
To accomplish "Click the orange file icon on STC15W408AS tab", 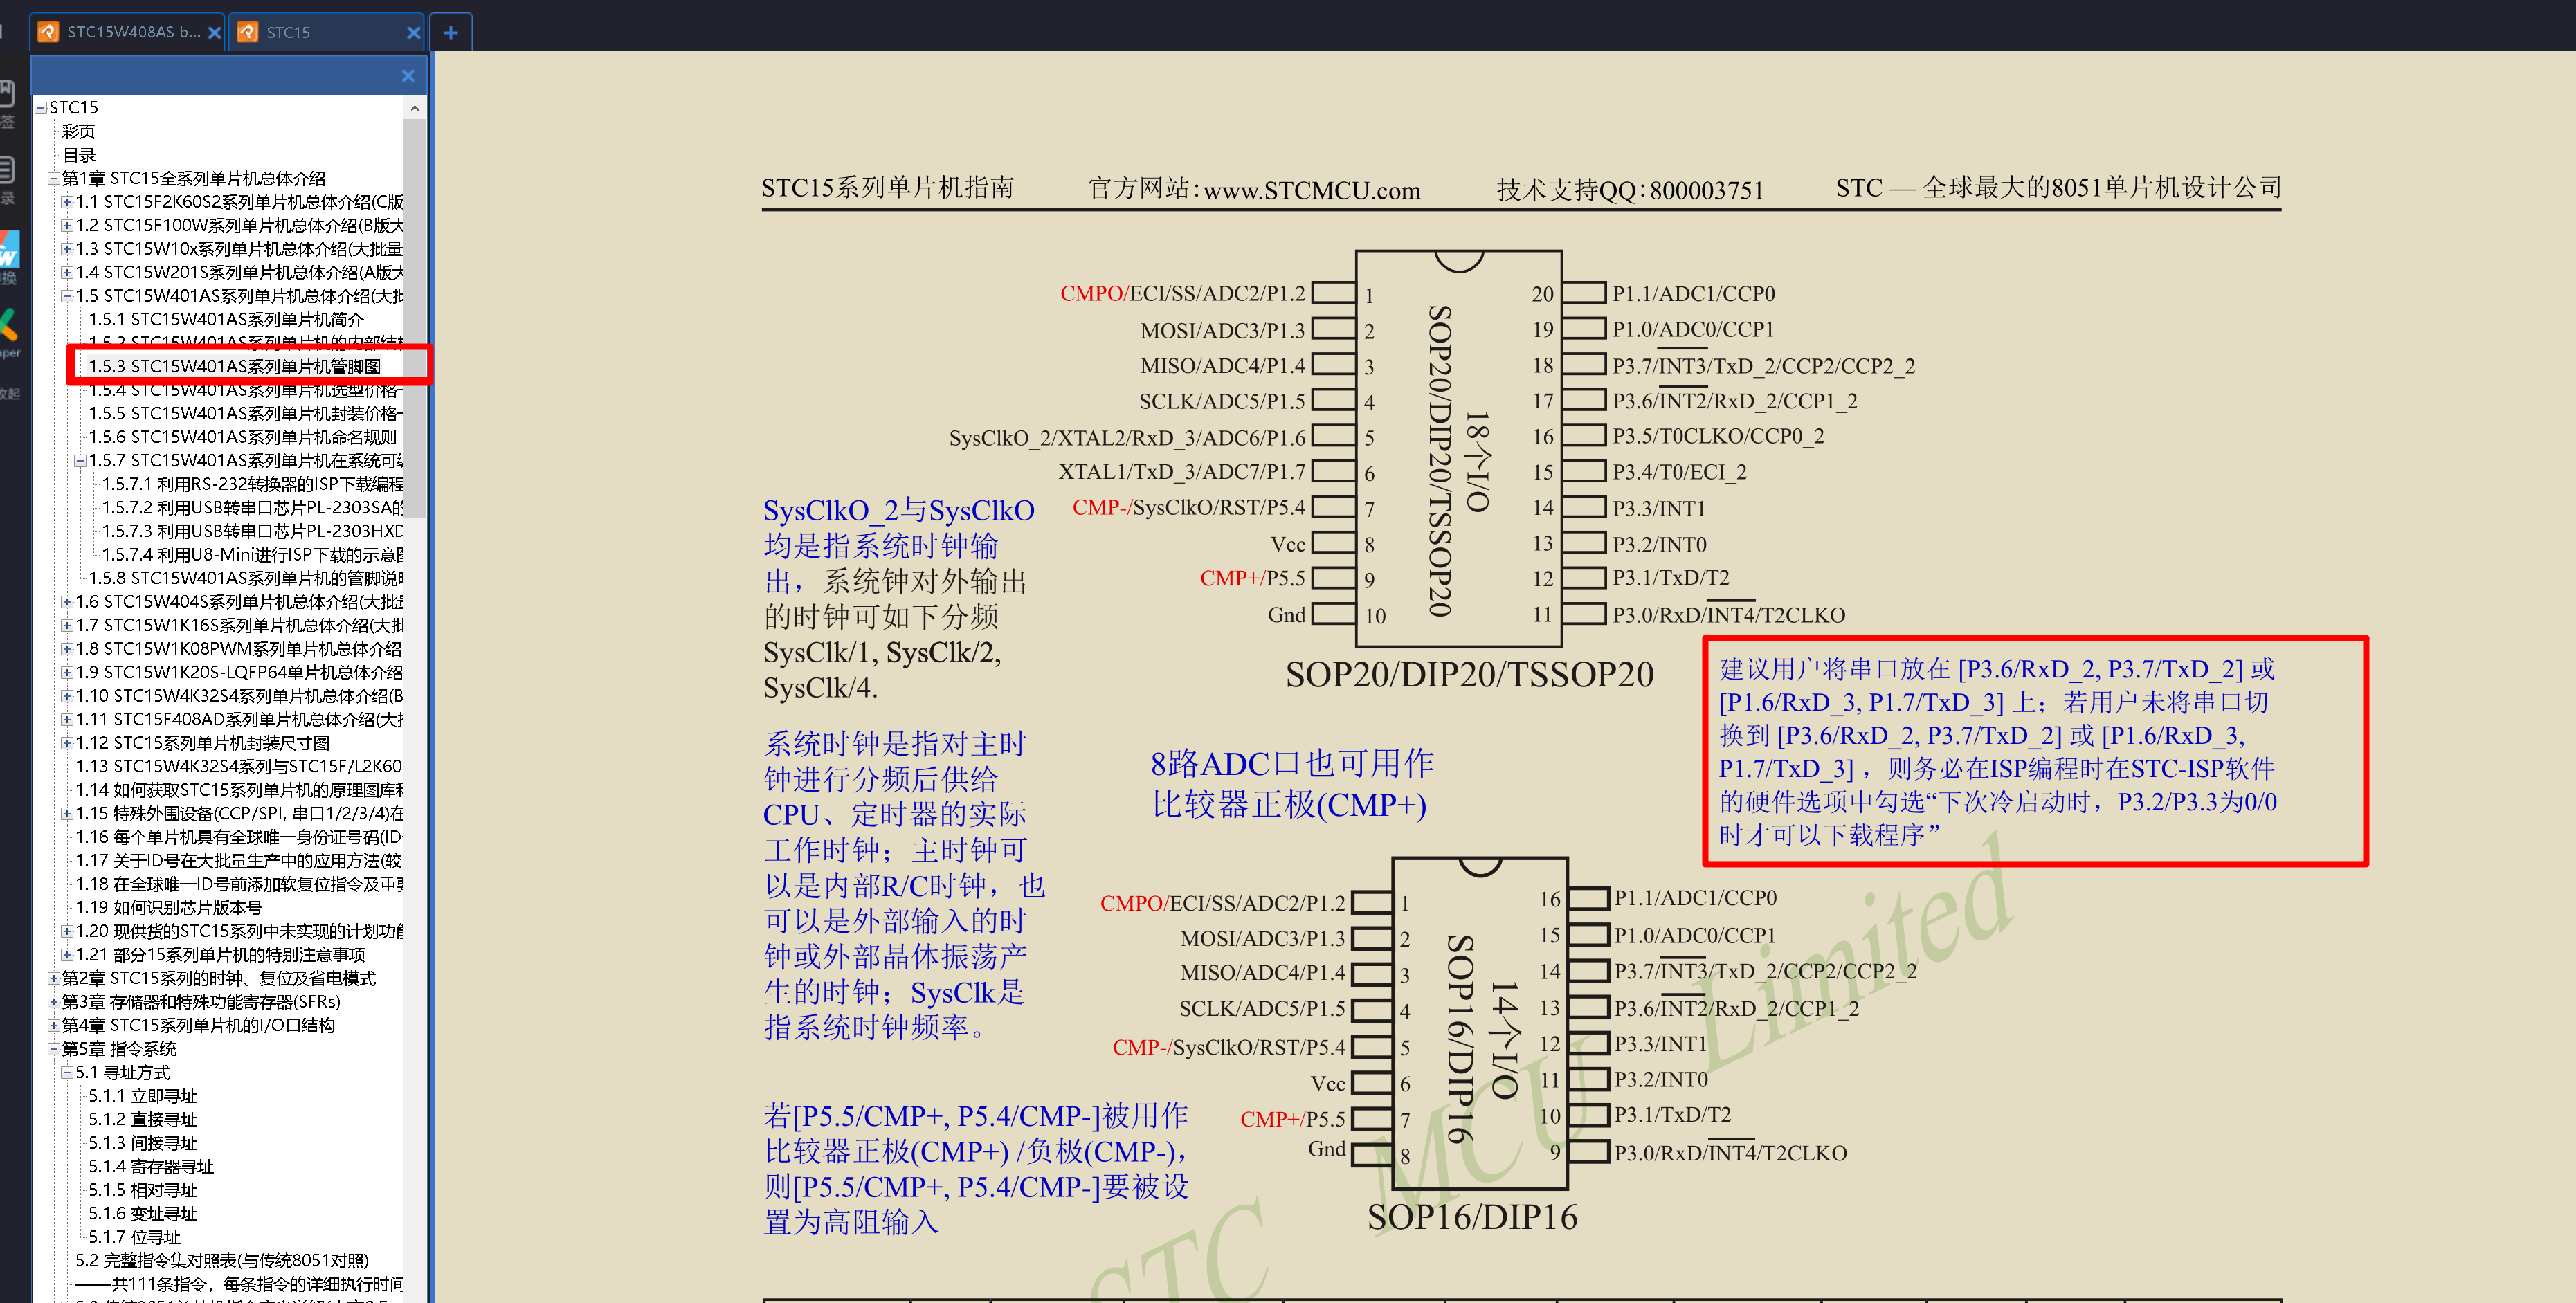I will click(47, 32).
